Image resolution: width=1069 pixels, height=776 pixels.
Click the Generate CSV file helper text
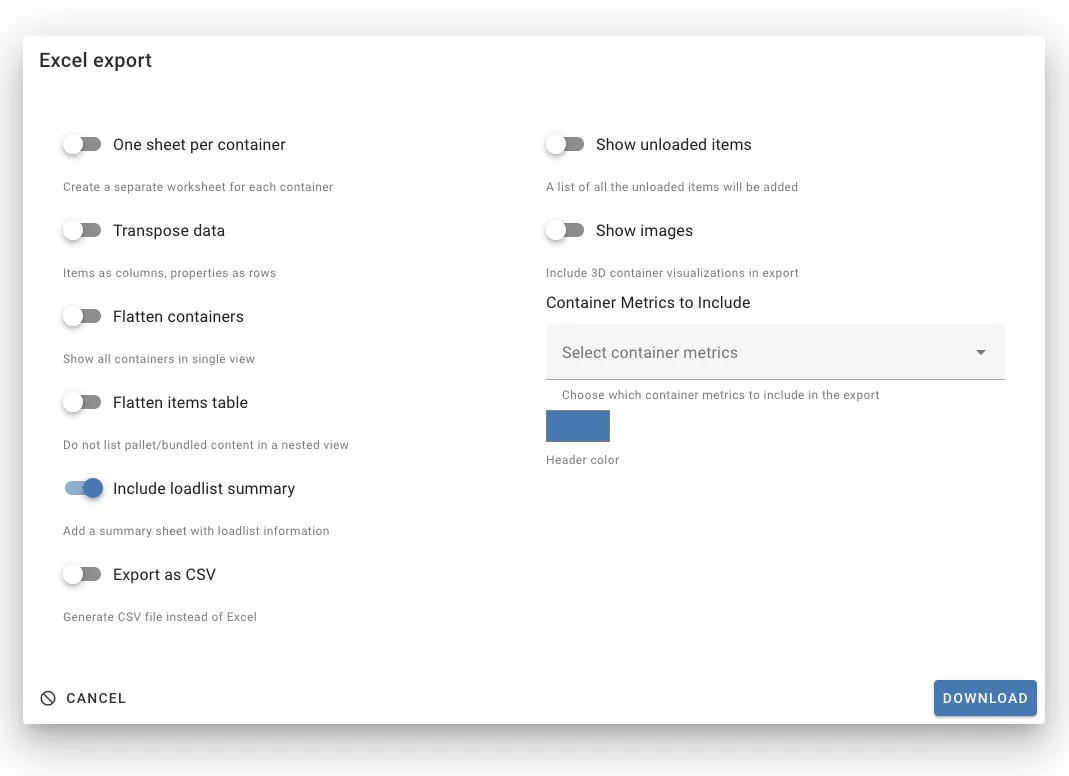point(160,617)
